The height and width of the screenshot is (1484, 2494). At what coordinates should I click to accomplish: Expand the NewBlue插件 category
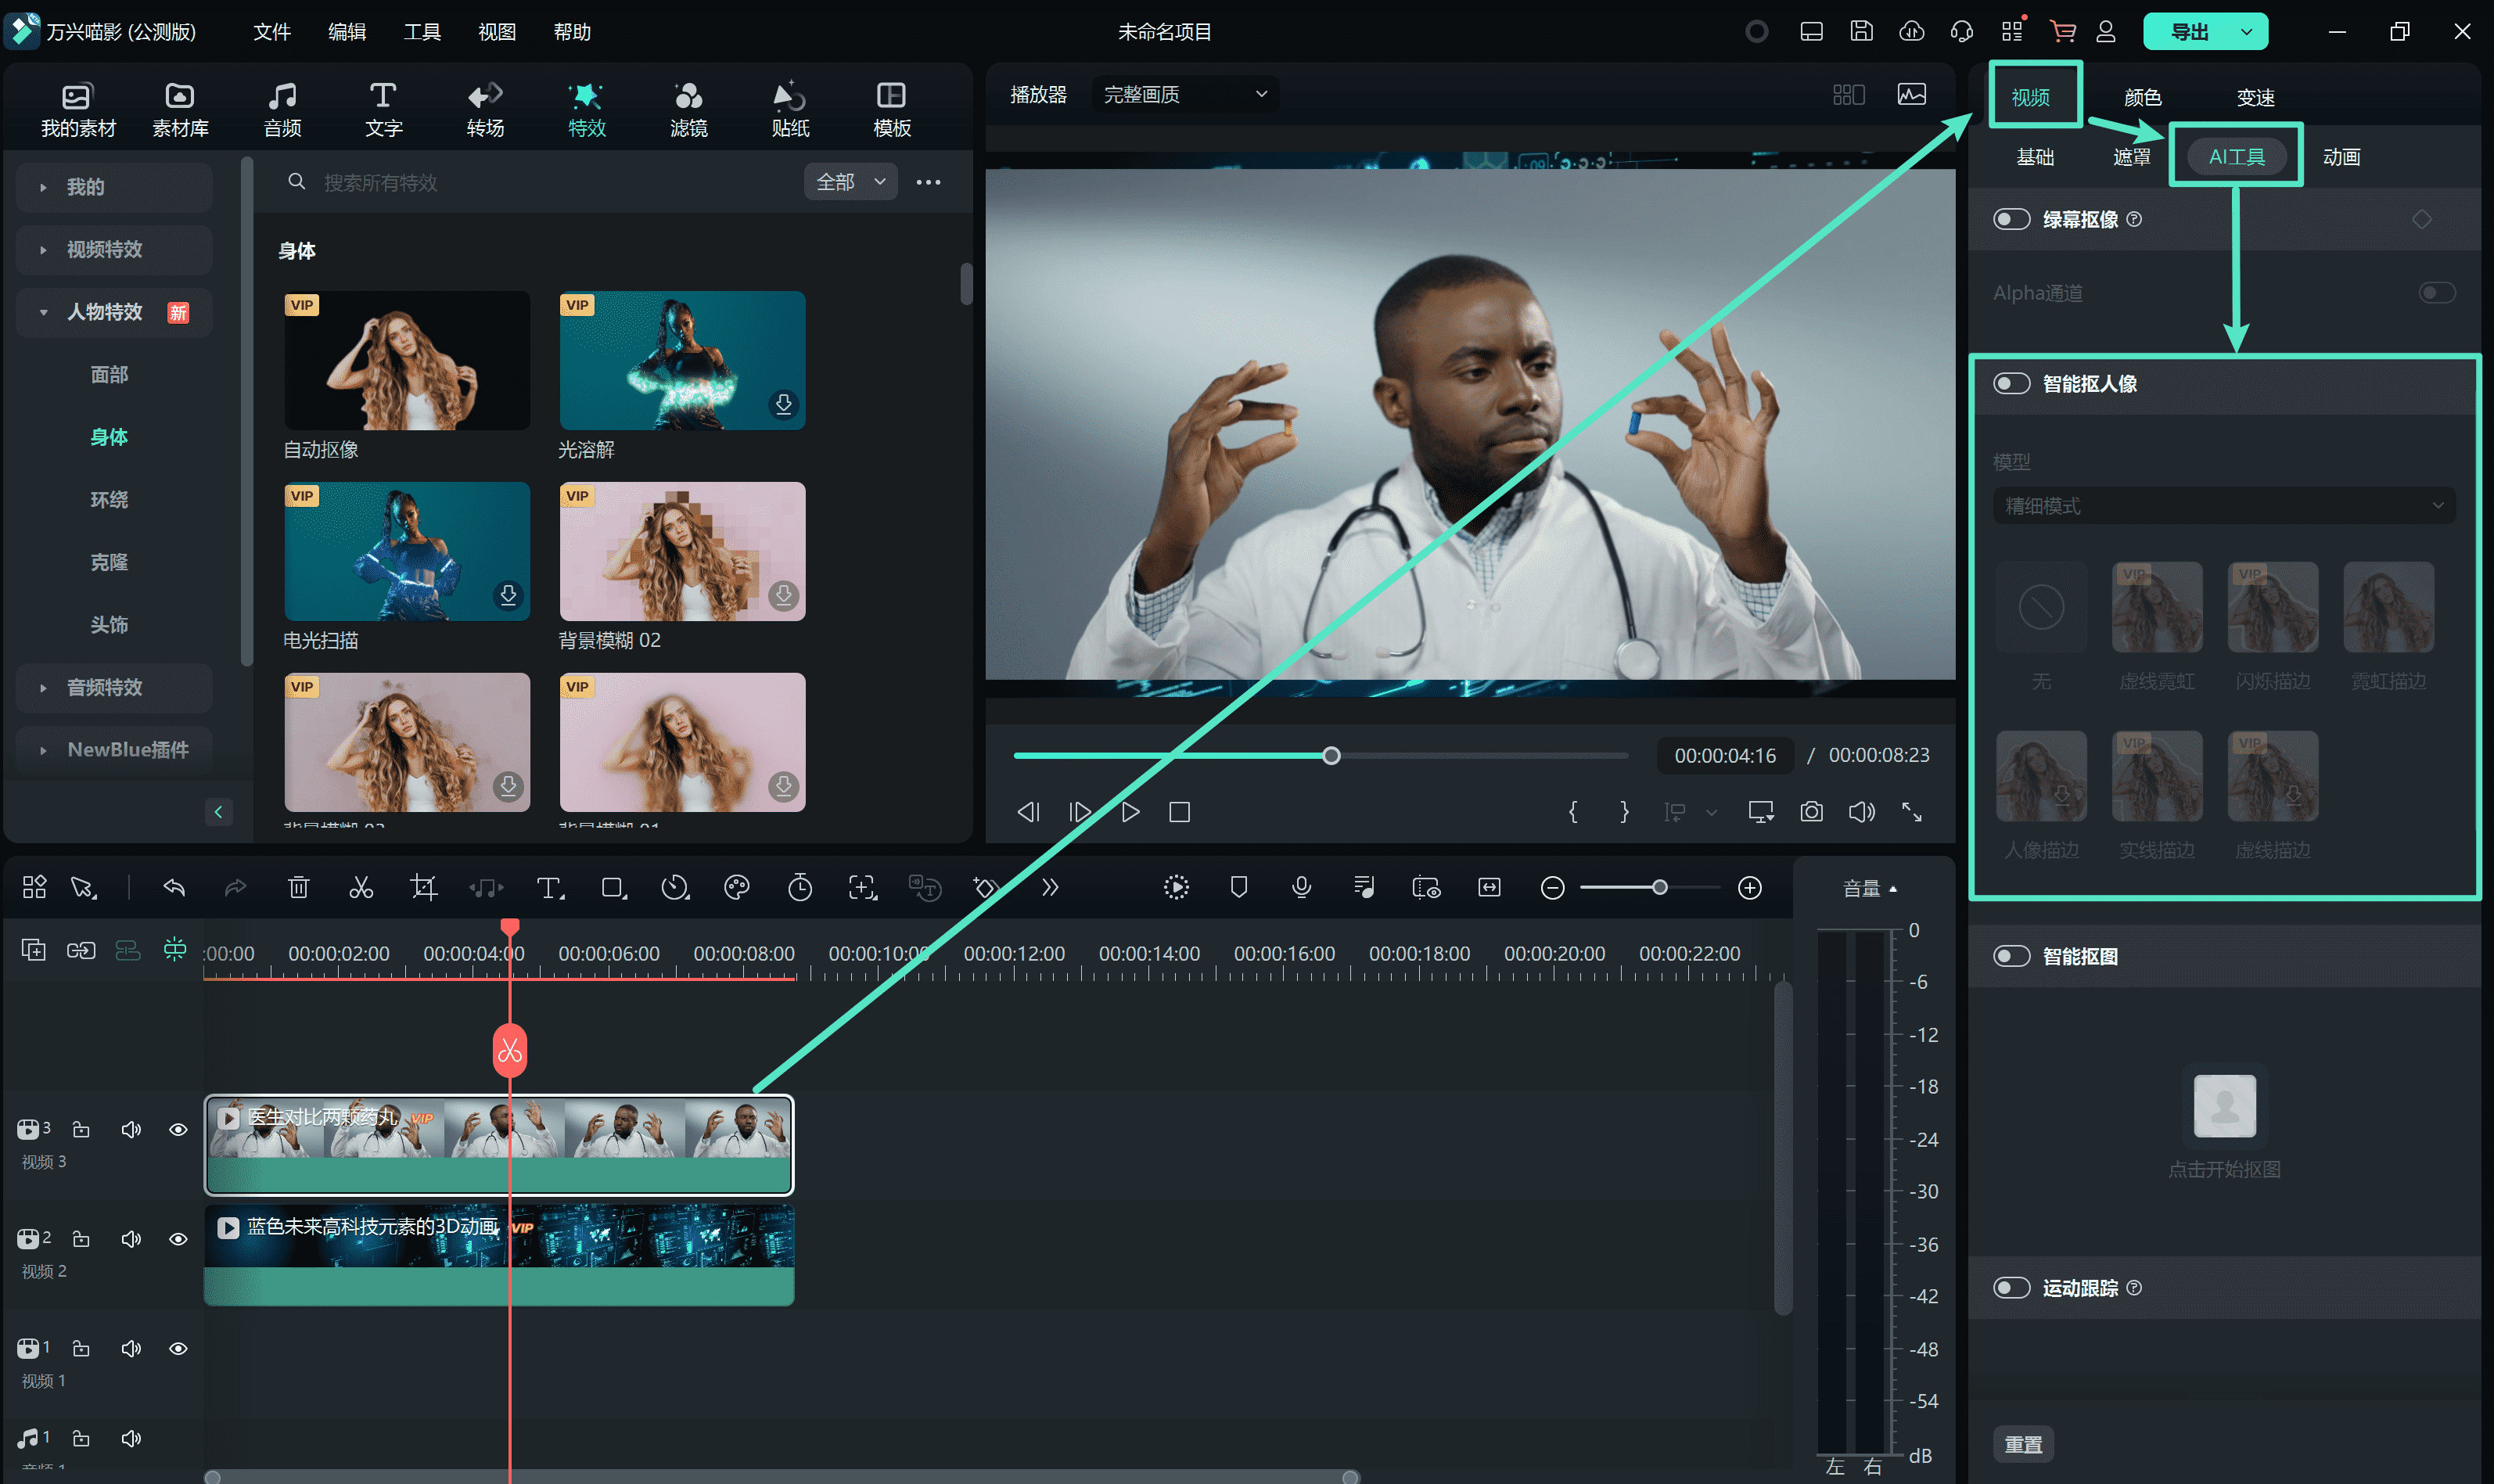coord(114,750)
